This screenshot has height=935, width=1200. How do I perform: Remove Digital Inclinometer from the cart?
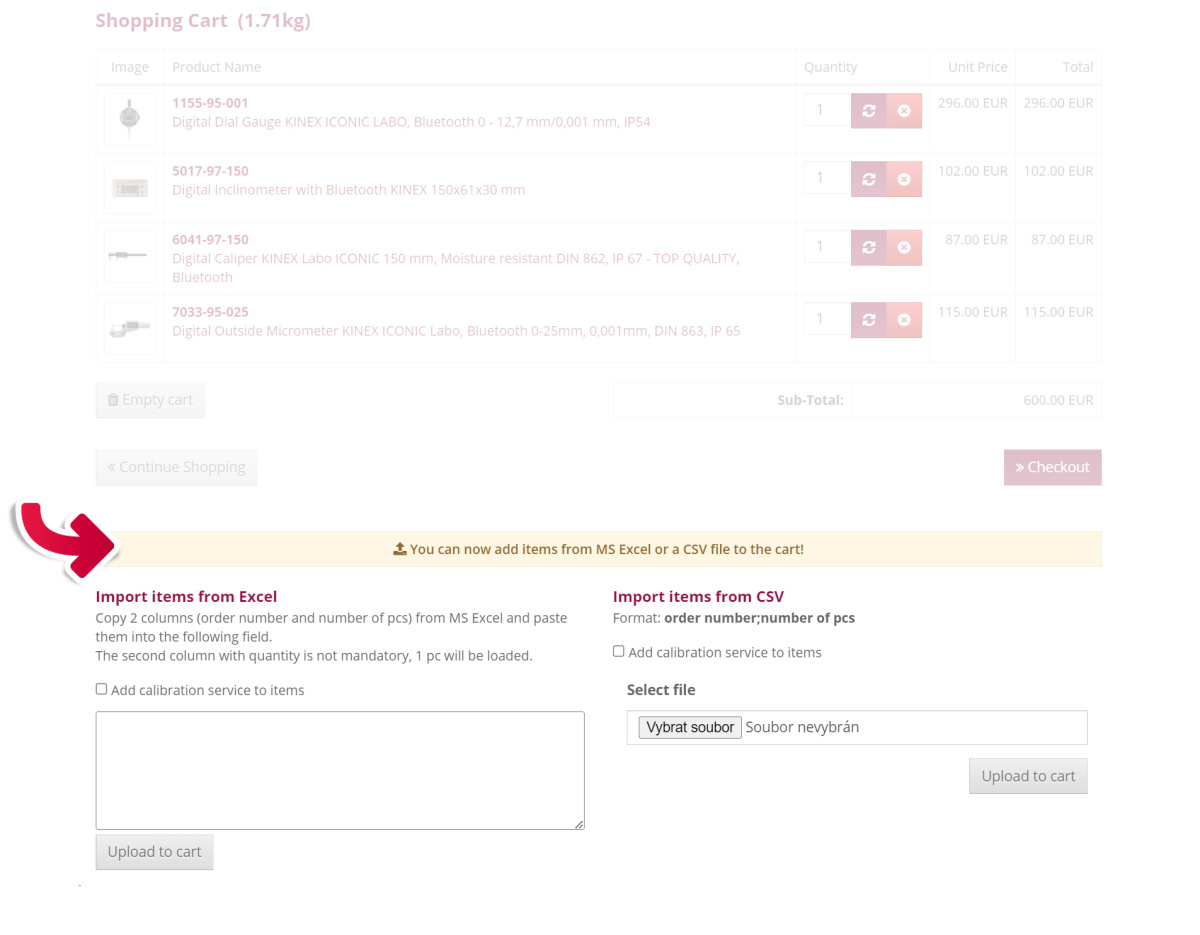click(x=904, y=179)
